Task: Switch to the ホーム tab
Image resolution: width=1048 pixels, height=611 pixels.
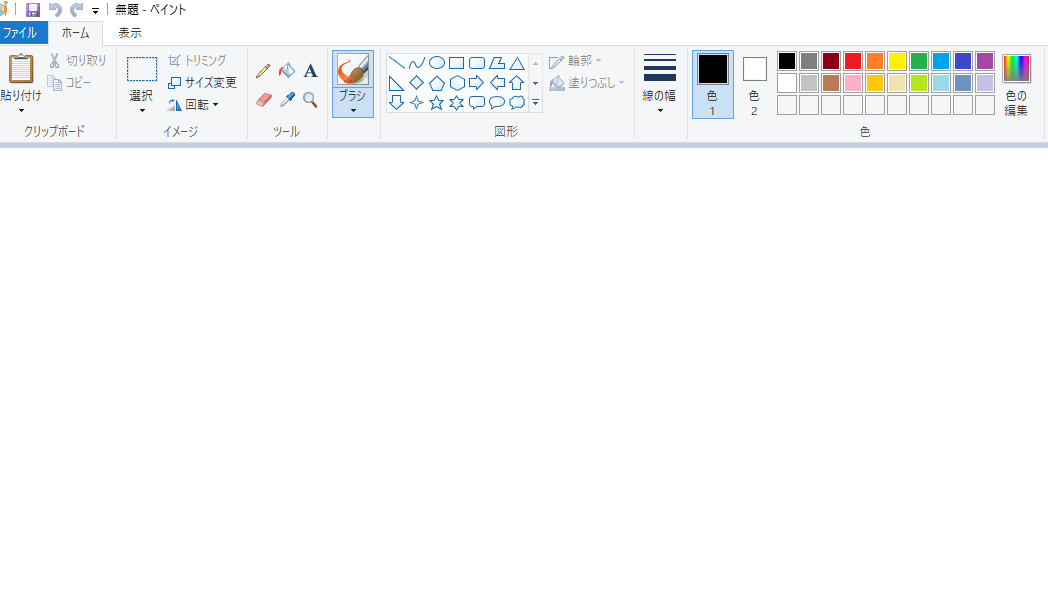Action: [76, 33]
